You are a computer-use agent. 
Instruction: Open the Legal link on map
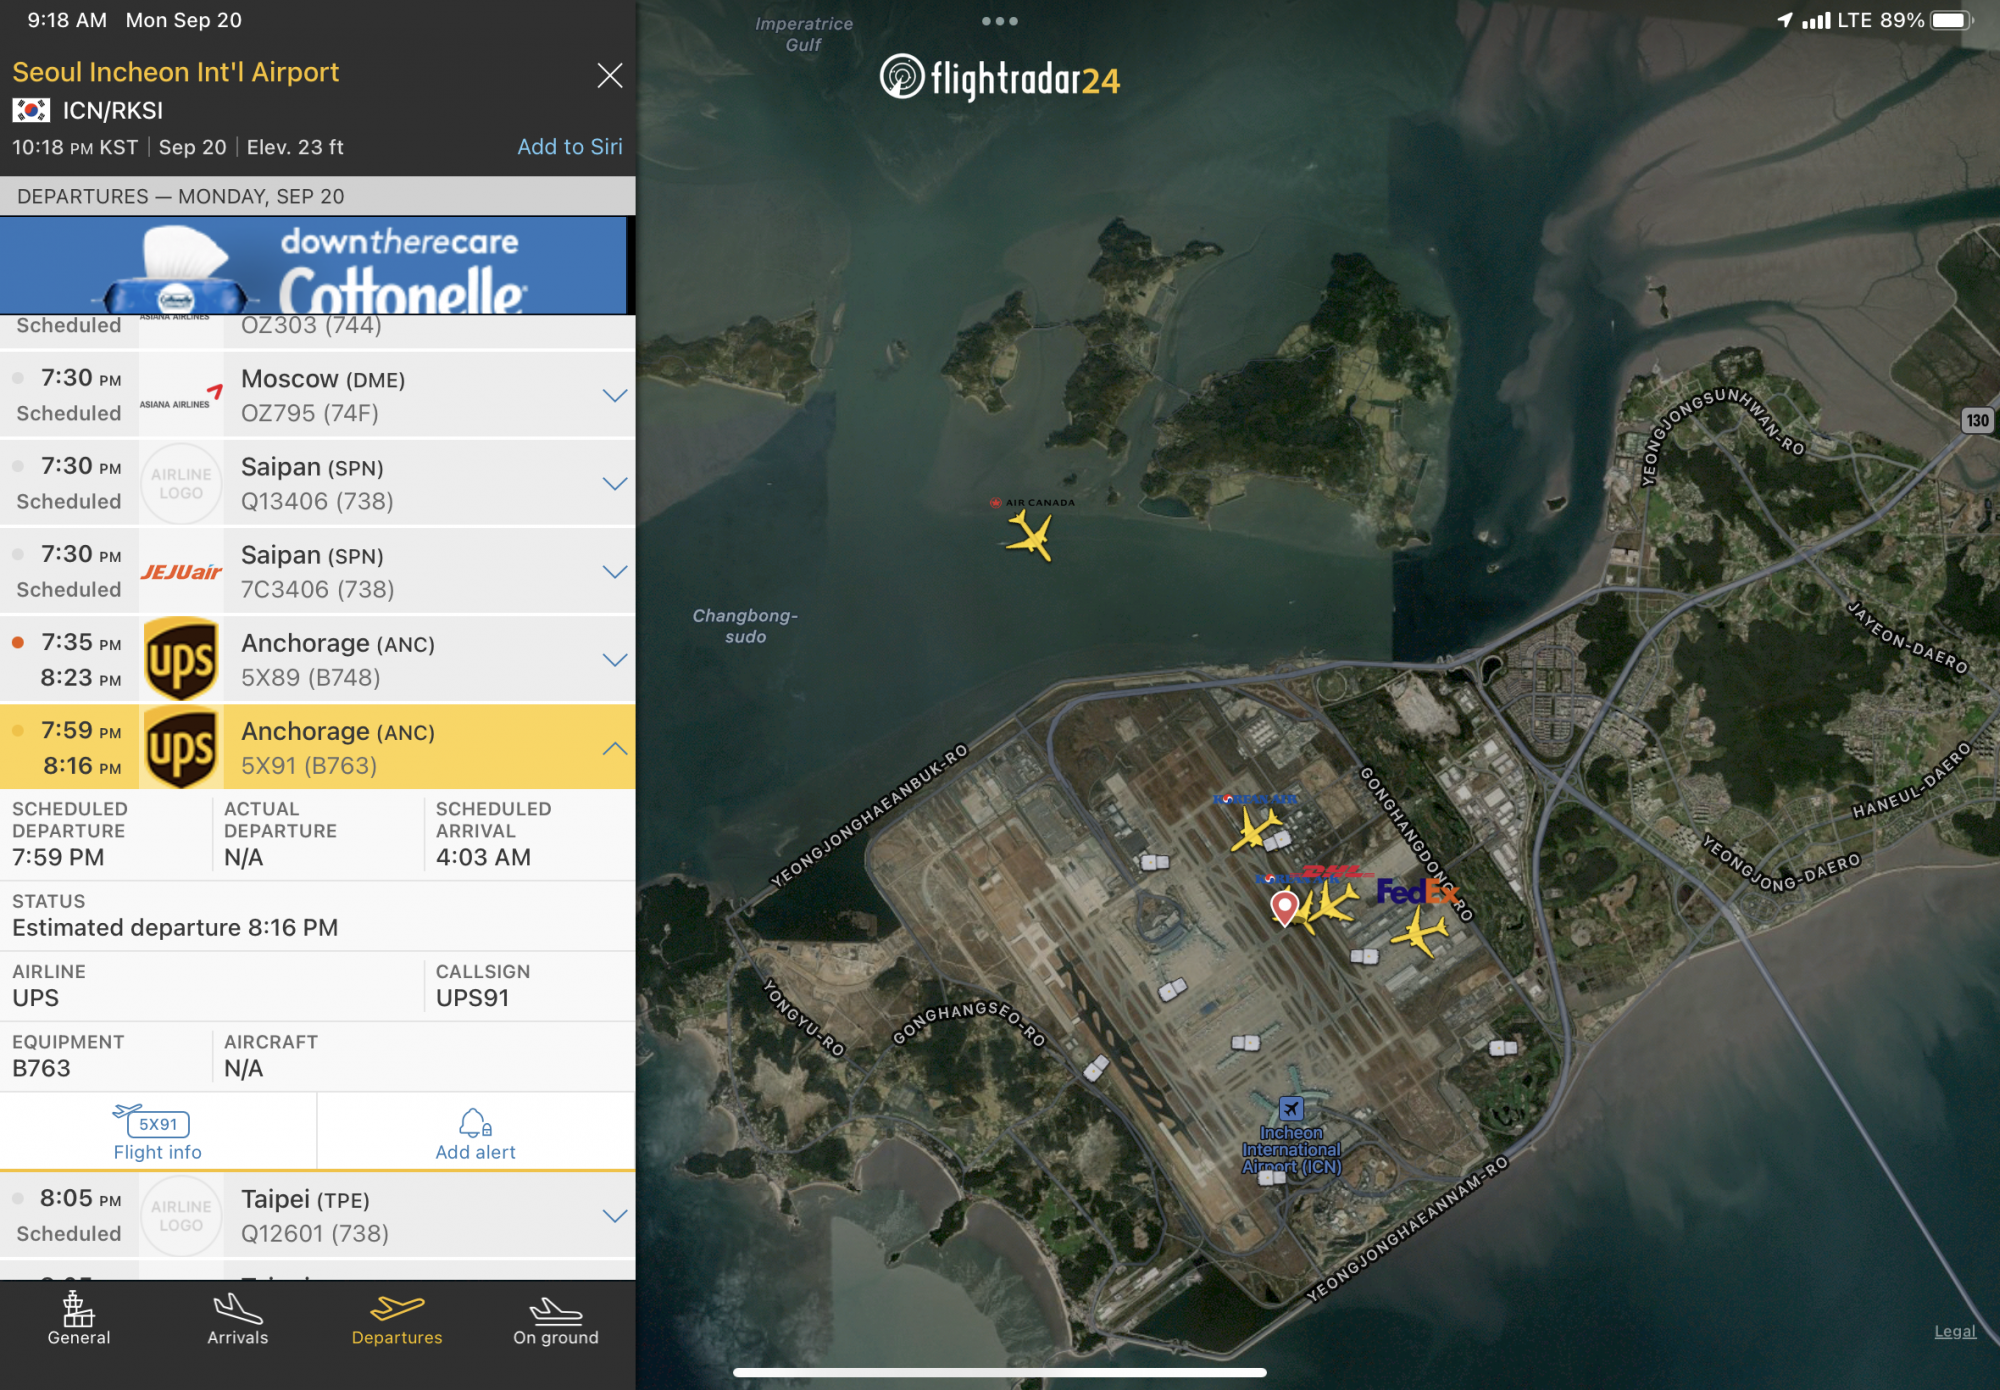[1954, 1331]
